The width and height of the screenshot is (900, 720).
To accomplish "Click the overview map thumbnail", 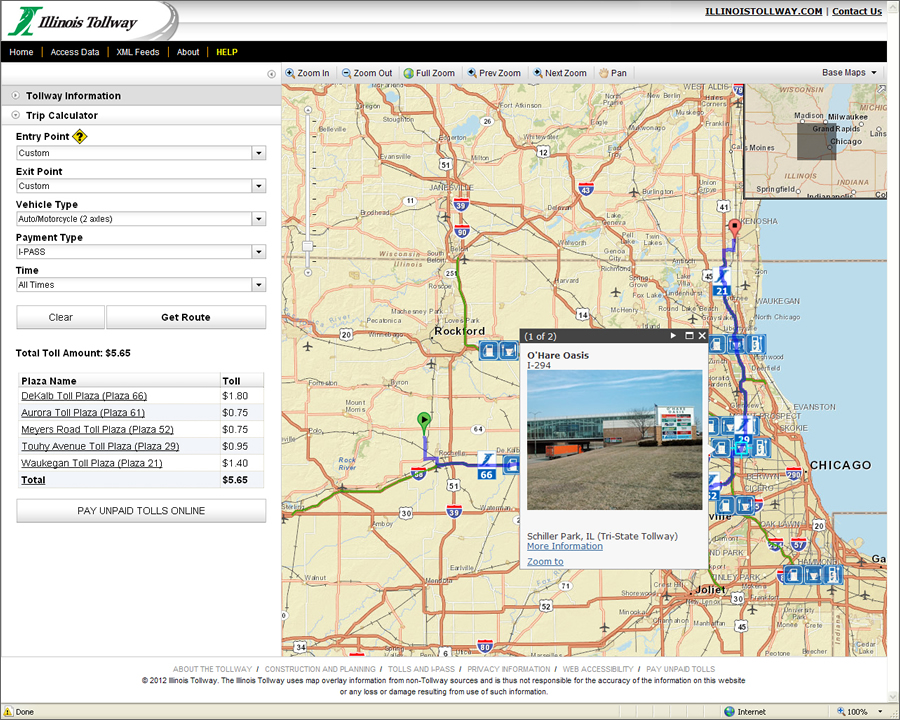I will pos(816,141).
